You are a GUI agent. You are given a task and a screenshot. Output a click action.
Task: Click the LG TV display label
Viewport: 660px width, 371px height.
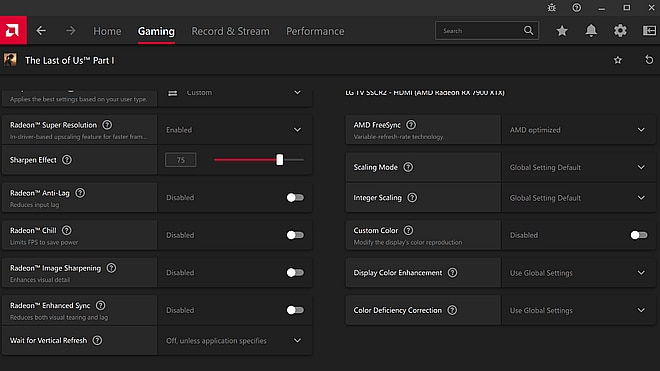(x=425, y=93)
